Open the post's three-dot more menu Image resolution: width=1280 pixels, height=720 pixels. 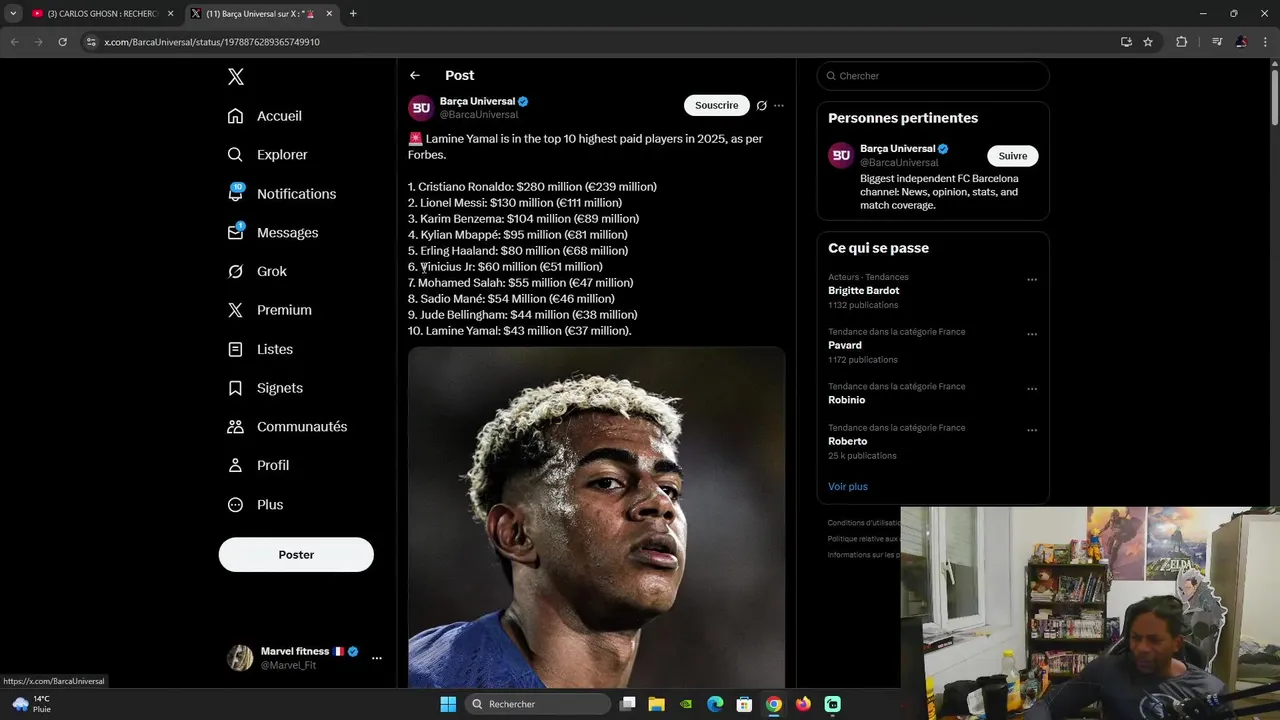pyautogui.click(x=779, y=106)
